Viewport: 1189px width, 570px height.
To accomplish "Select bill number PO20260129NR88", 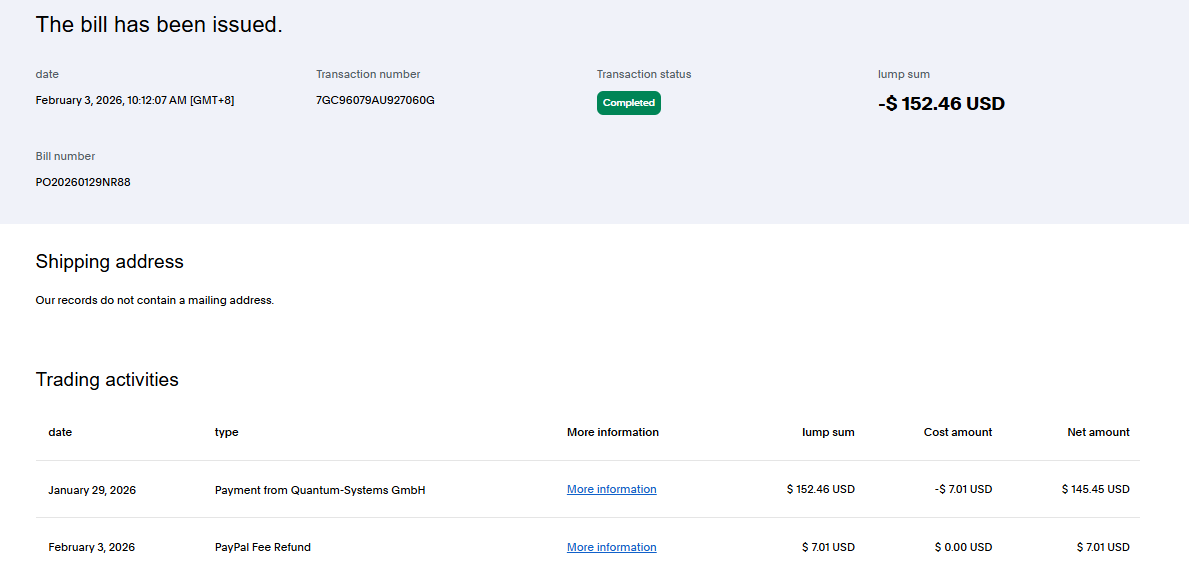I will tap(83, 182).
